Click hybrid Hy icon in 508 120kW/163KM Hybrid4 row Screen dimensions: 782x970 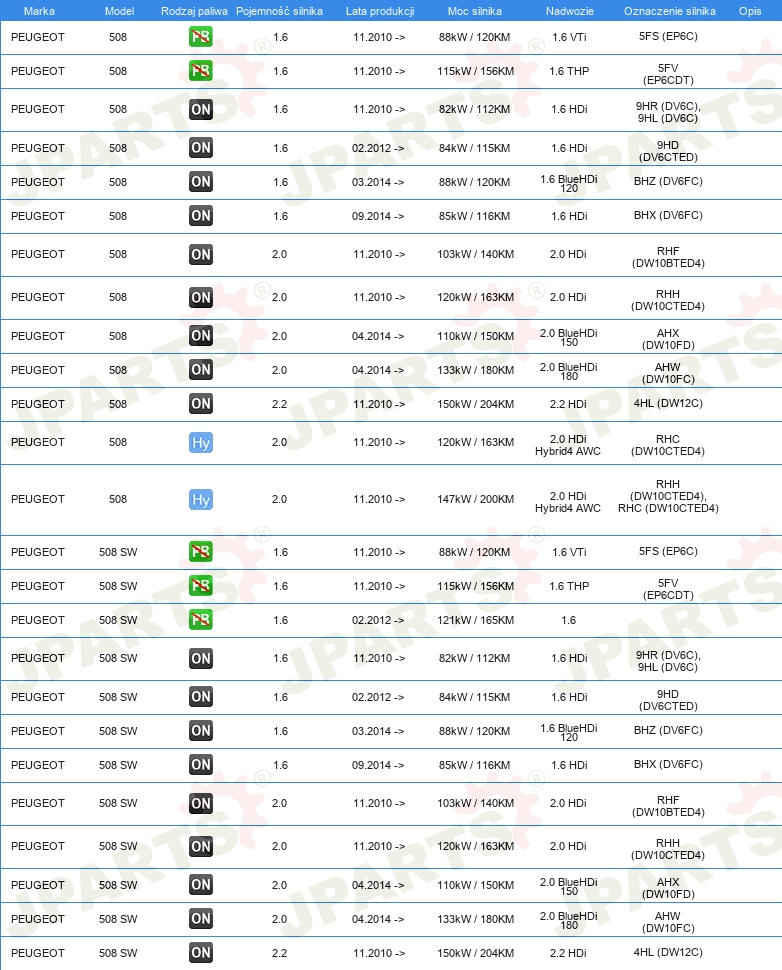click(200, 442)
